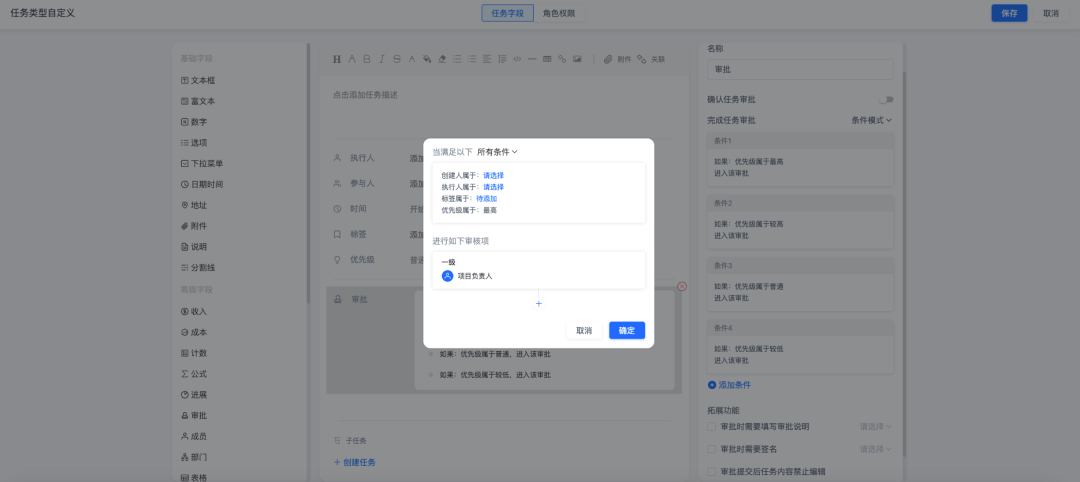Screen dimensions: 1080x482
Task: Choose 创建人属于 via 请选择 link
Action: coord(493,176)
